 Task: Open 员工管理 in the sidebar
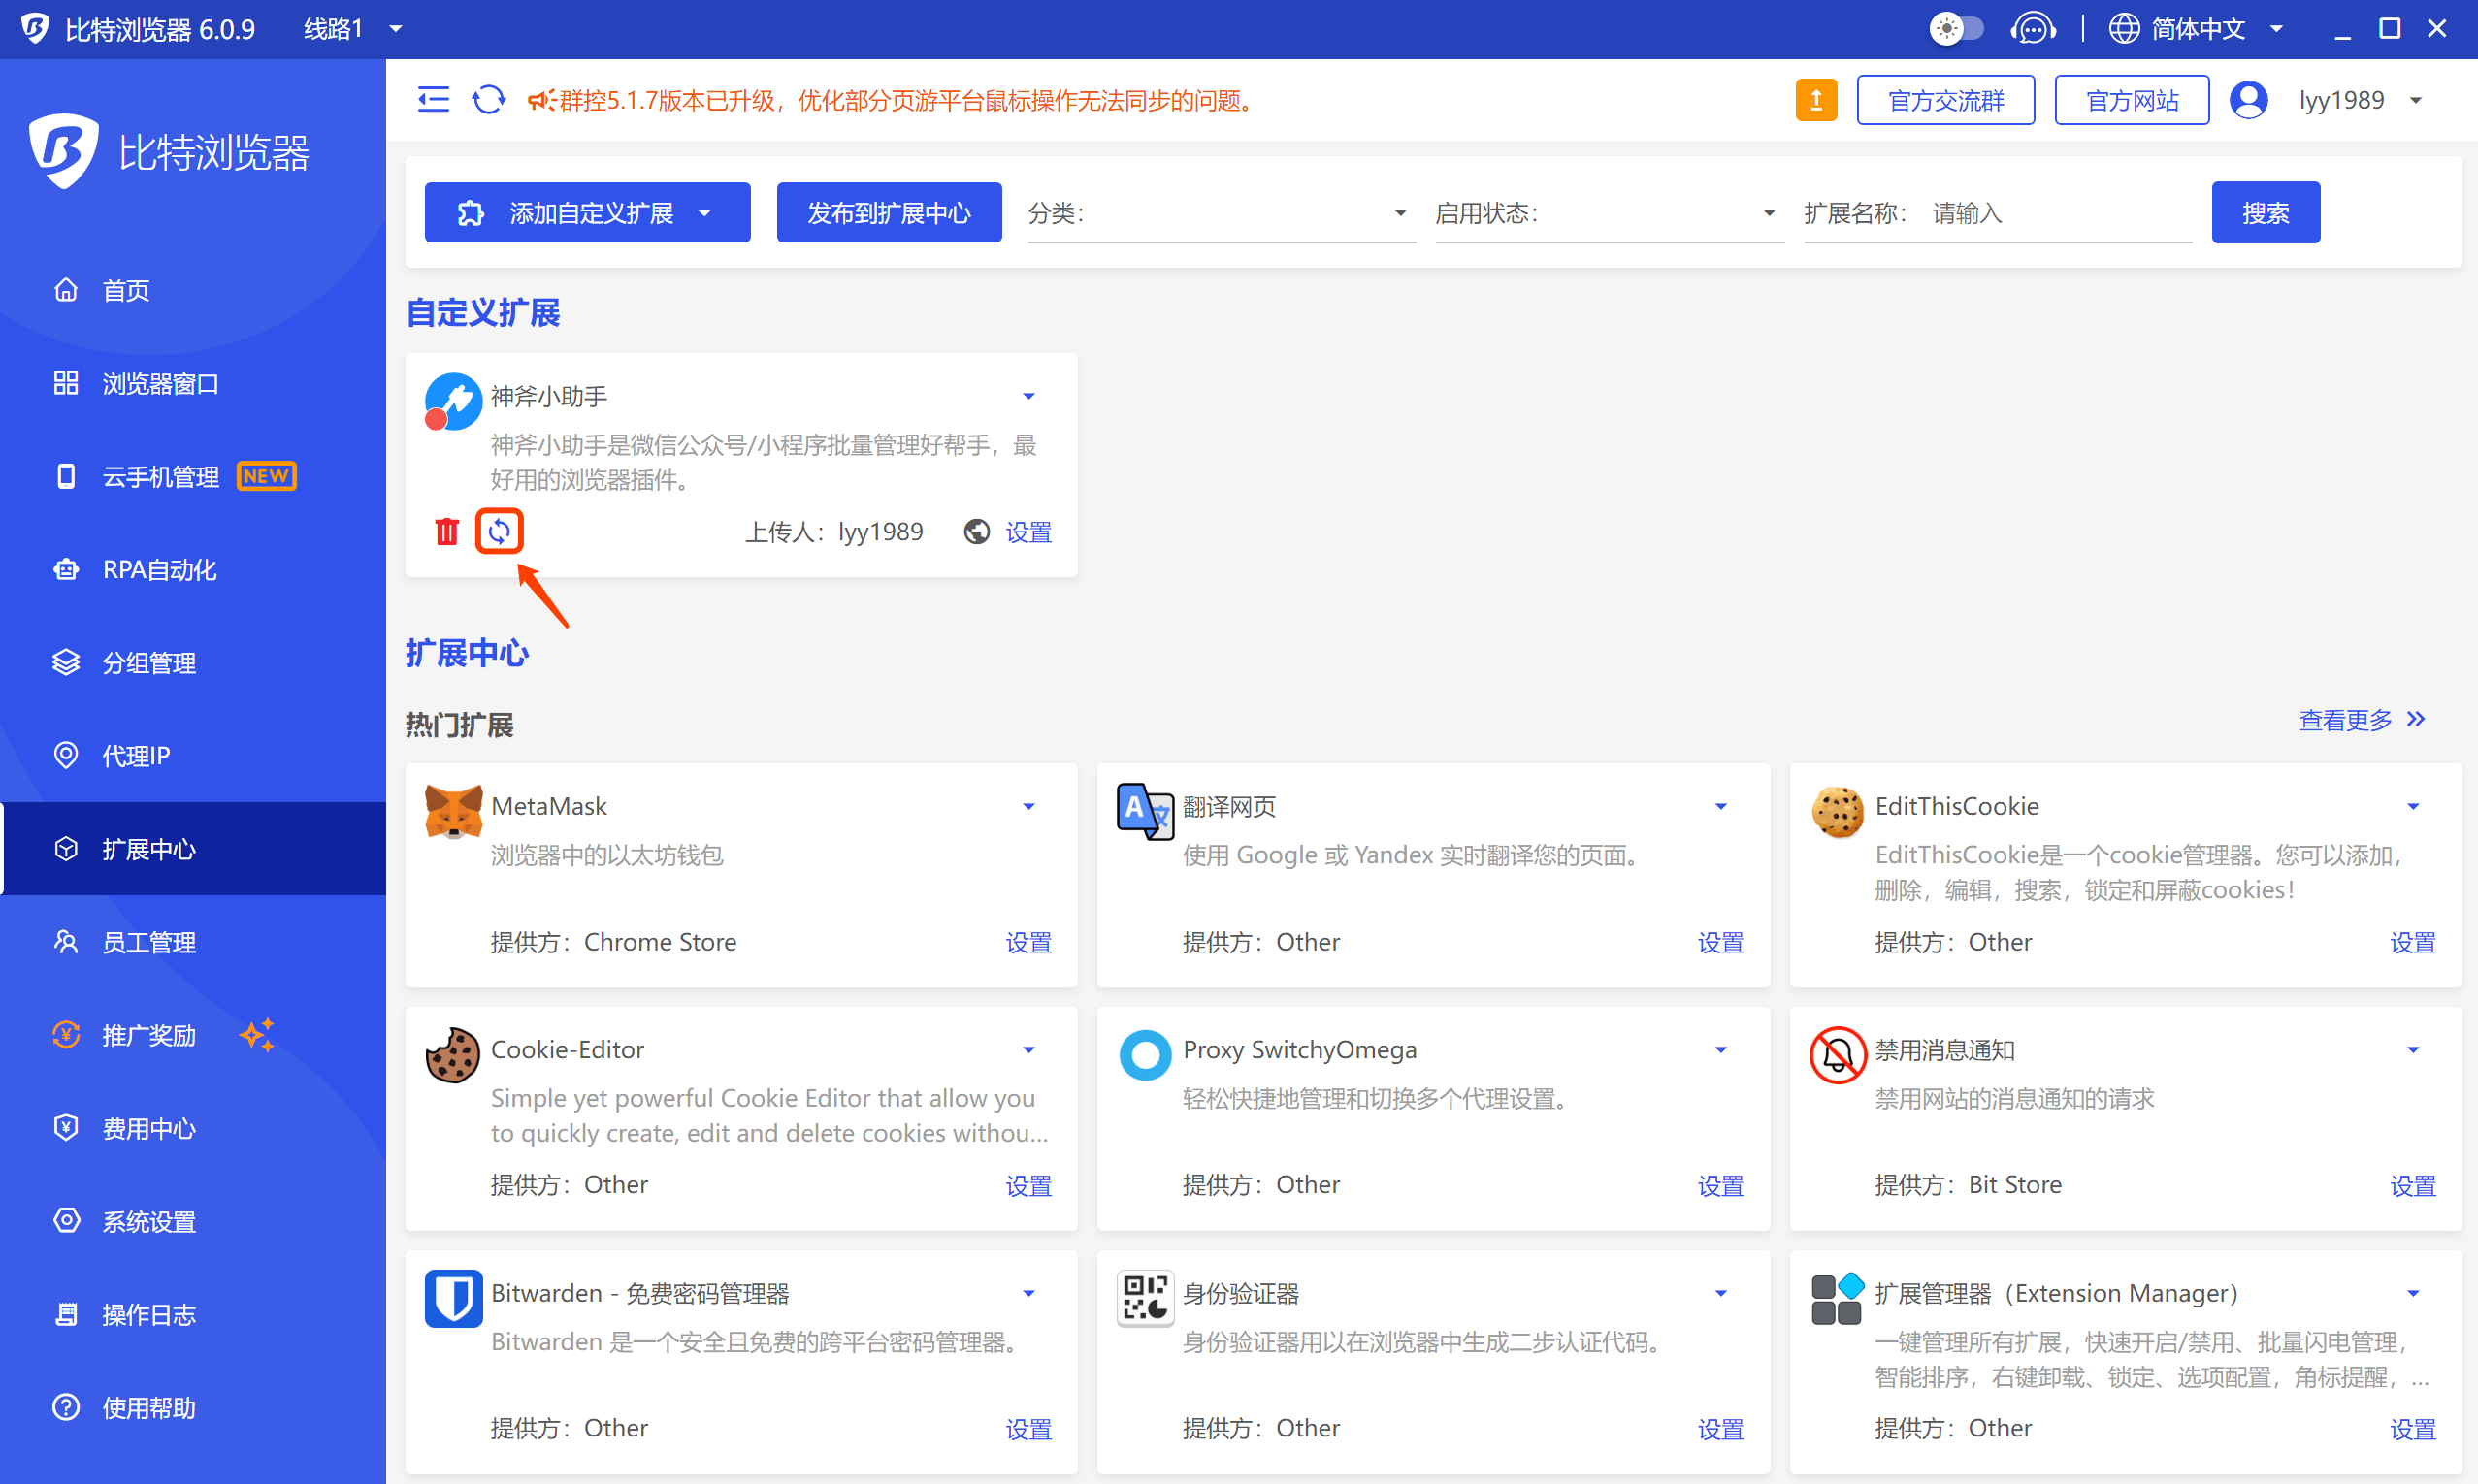pos(193,941)
